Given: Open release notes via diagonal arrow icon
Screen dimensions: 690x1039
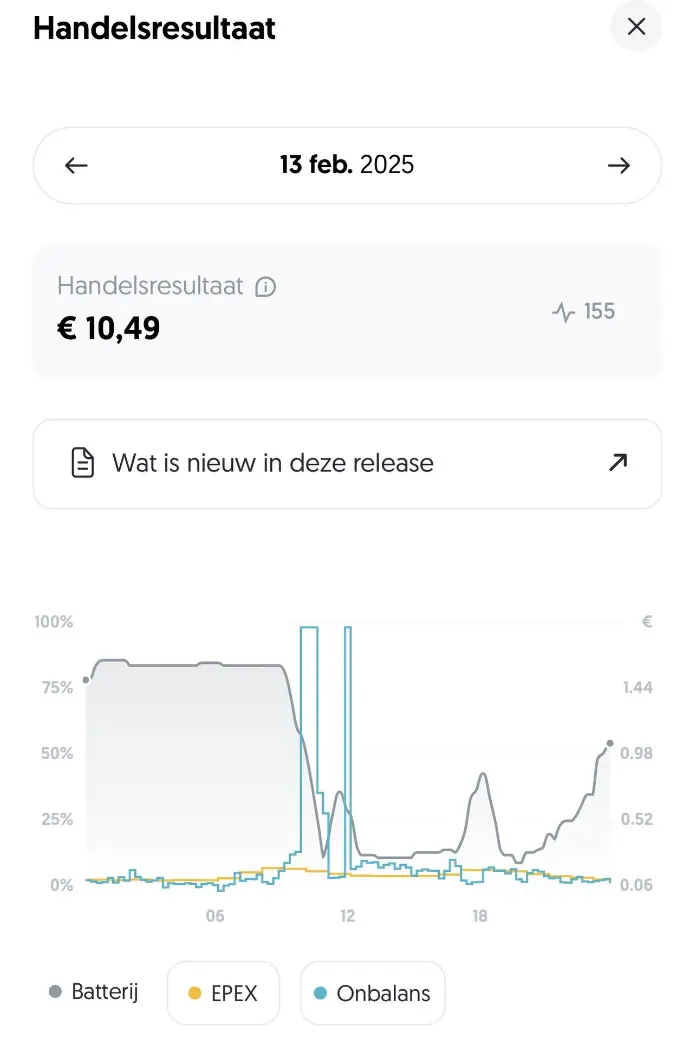Looking at the screenshot, I should click(618, 462).
